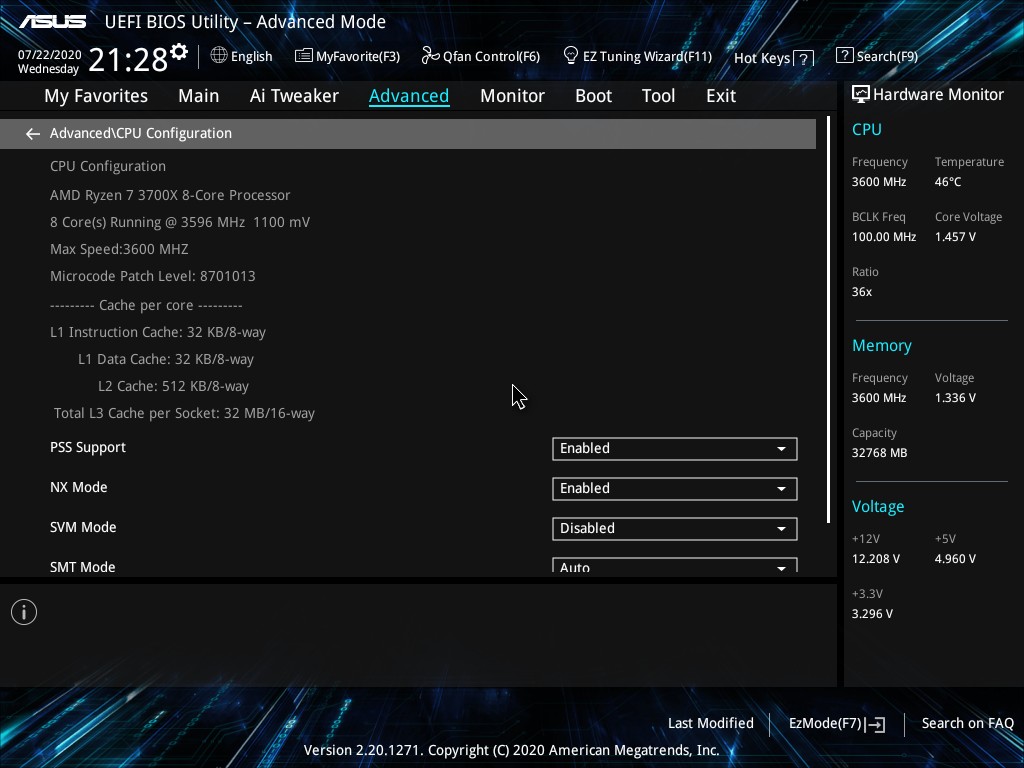Open Qfan Control(F6) fan tool

click(x=480, y=56)
